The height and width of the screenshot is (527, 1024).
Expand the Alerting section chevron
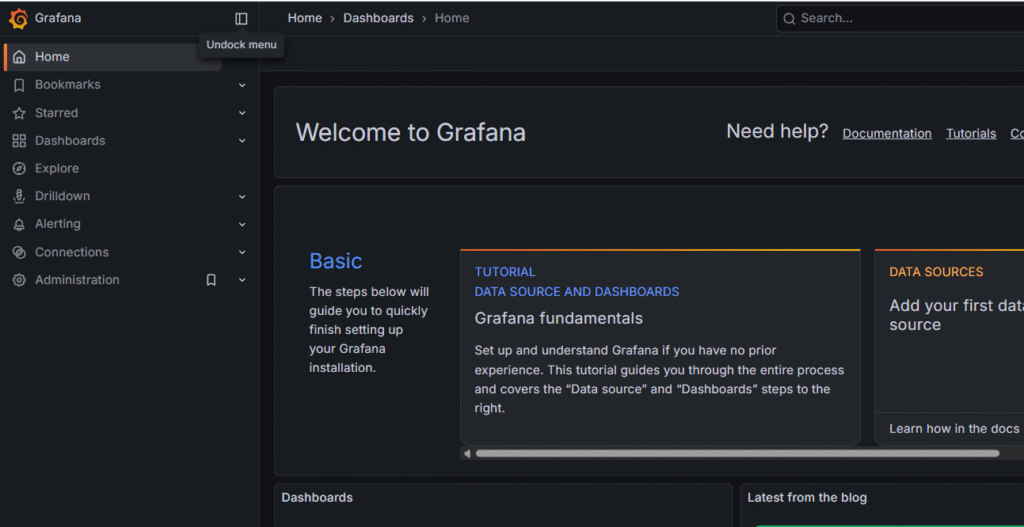point(242,225)
